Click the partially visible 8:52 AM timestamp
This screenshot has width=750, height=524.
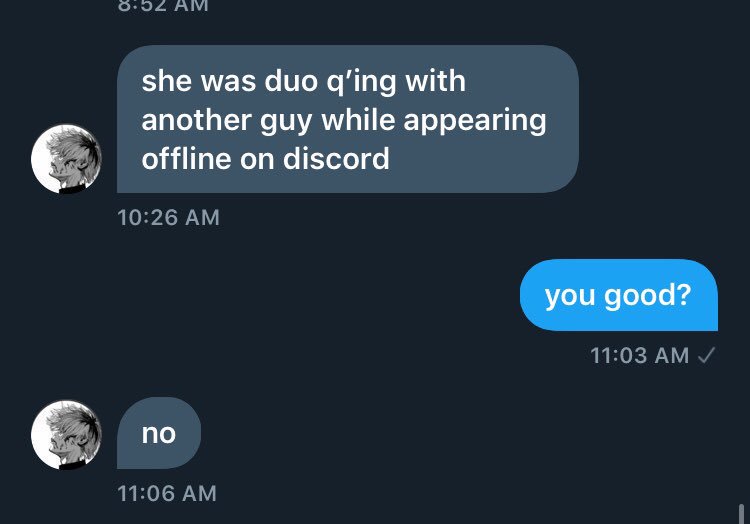163,6
